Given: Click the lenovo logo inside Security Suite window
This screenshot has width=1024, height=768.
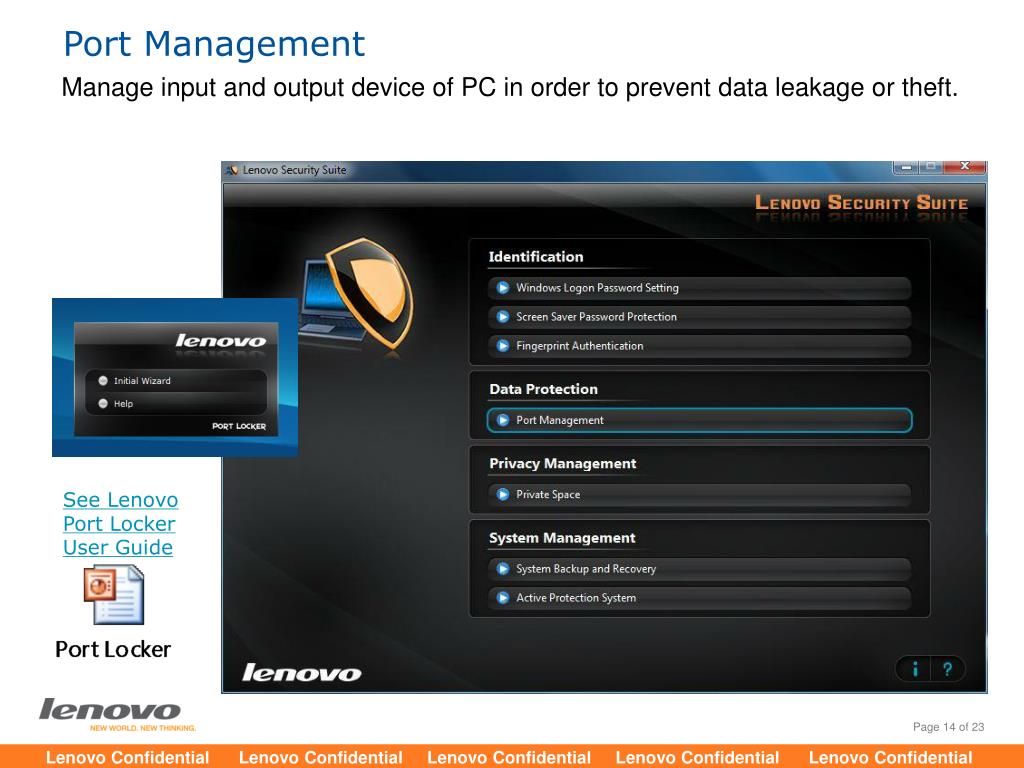Looking at the screenshot, I should tap(302, 673).
